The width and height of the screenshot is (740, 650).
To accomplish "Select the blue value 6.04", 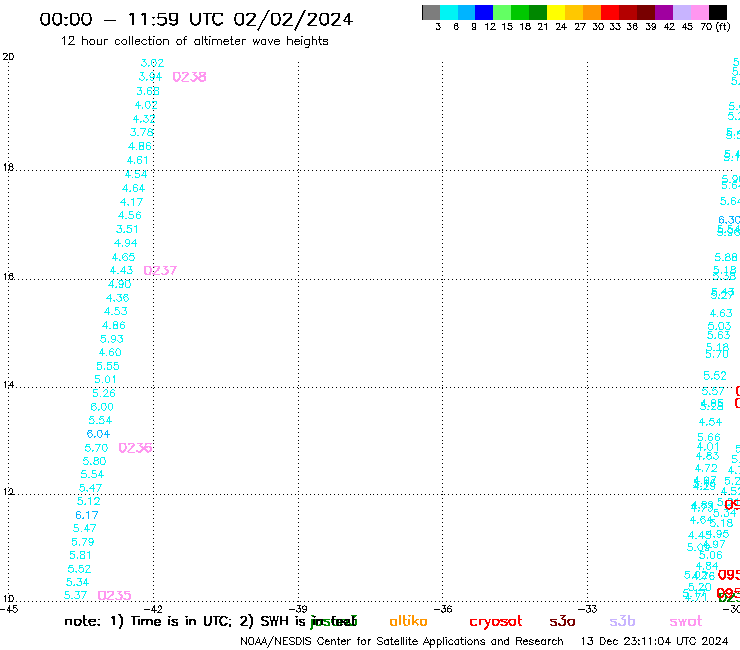I will 98,434.
